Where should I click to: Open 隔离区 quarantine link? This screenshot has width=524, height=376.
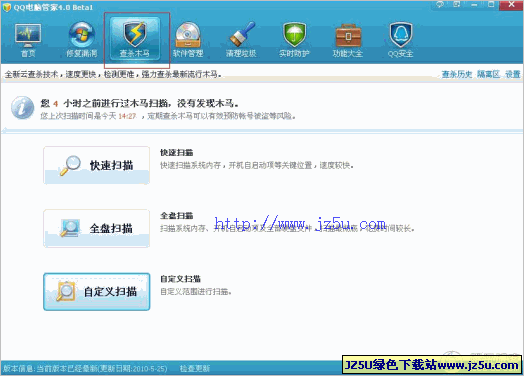point(488,74)
